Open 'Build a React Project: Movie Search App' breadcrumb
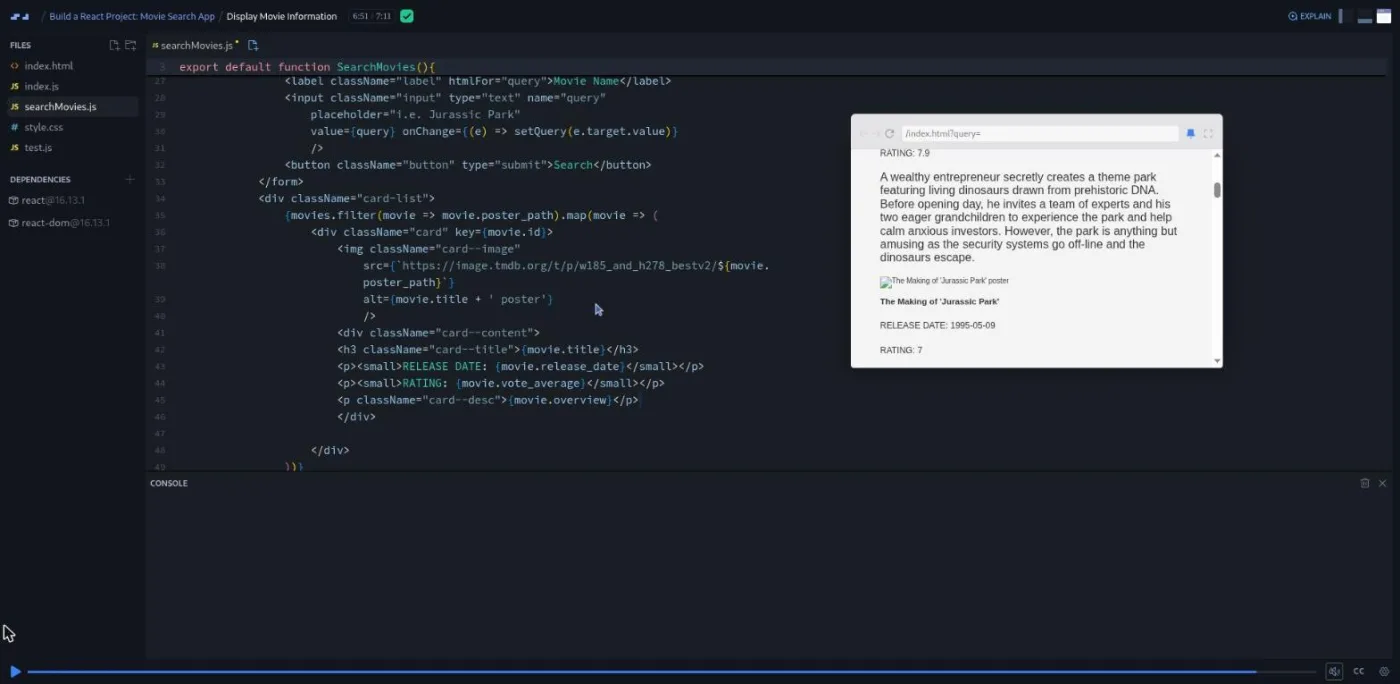Viewport: 1400px width, 684px height. [x=132, y=16]
